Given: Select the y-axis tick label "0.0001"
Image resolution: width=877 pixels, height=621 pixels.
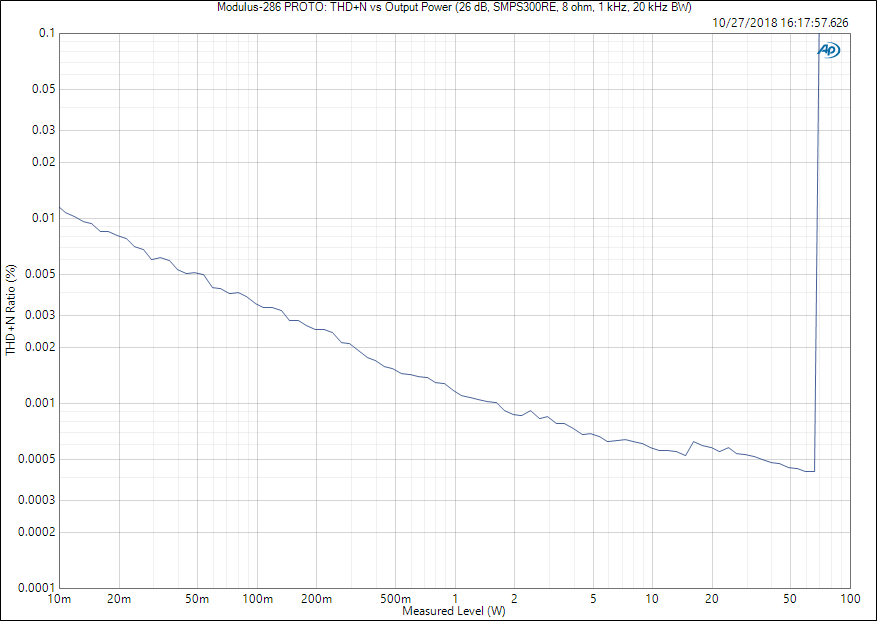Looking at the screenshot, I should point(38,588).
